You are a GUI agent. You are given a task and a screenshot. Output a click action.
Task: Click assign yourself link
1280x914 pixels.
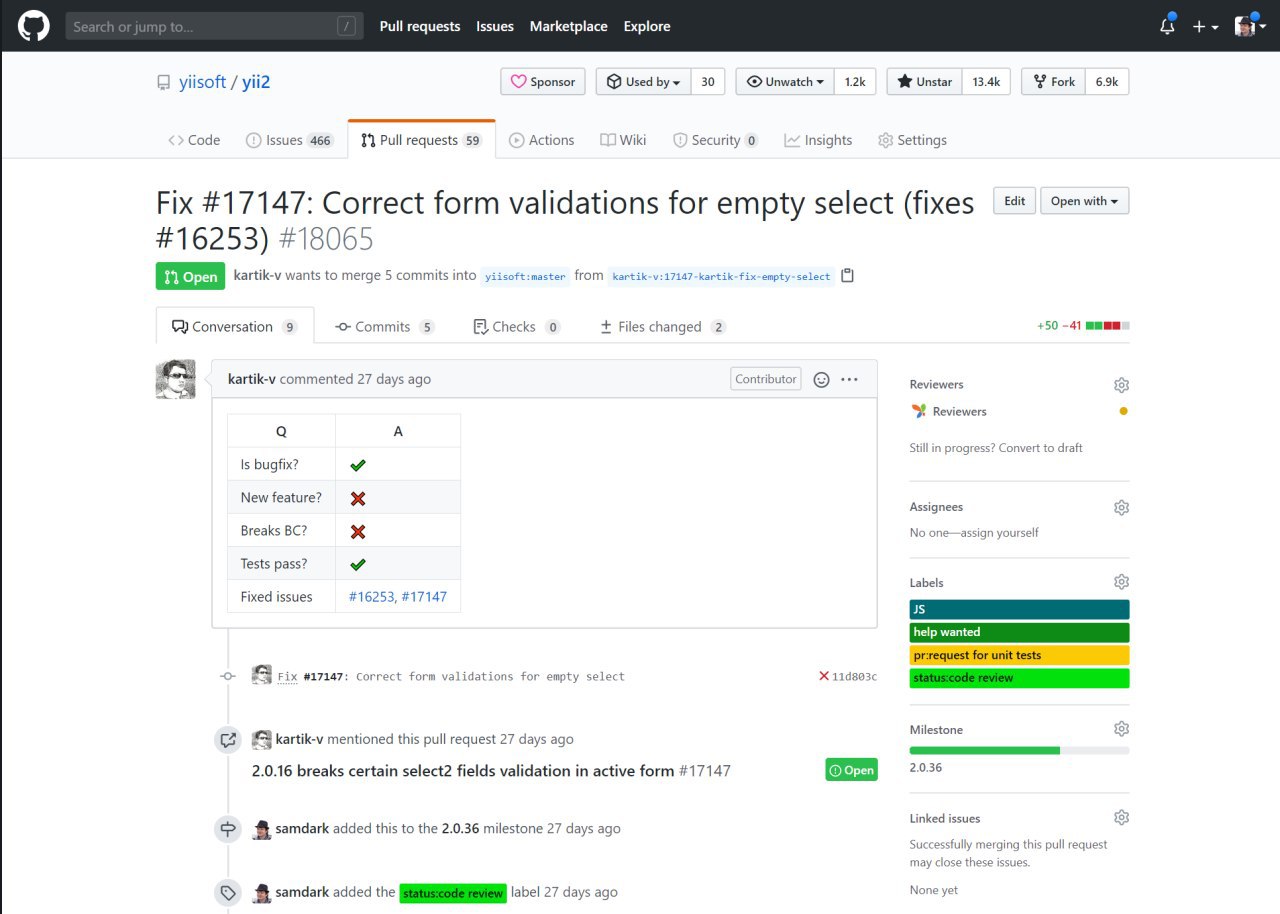point(999,532)
